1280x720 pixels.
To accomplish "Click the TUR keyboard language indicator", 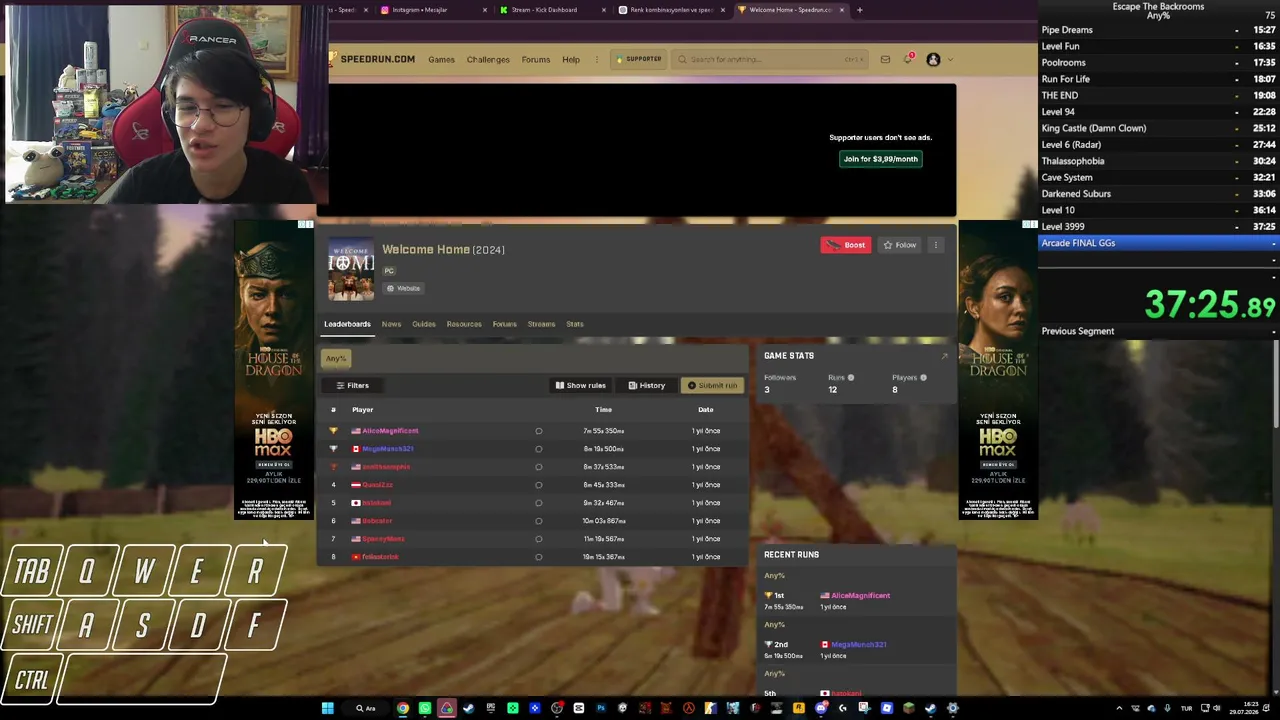I will click(1188, 708).
